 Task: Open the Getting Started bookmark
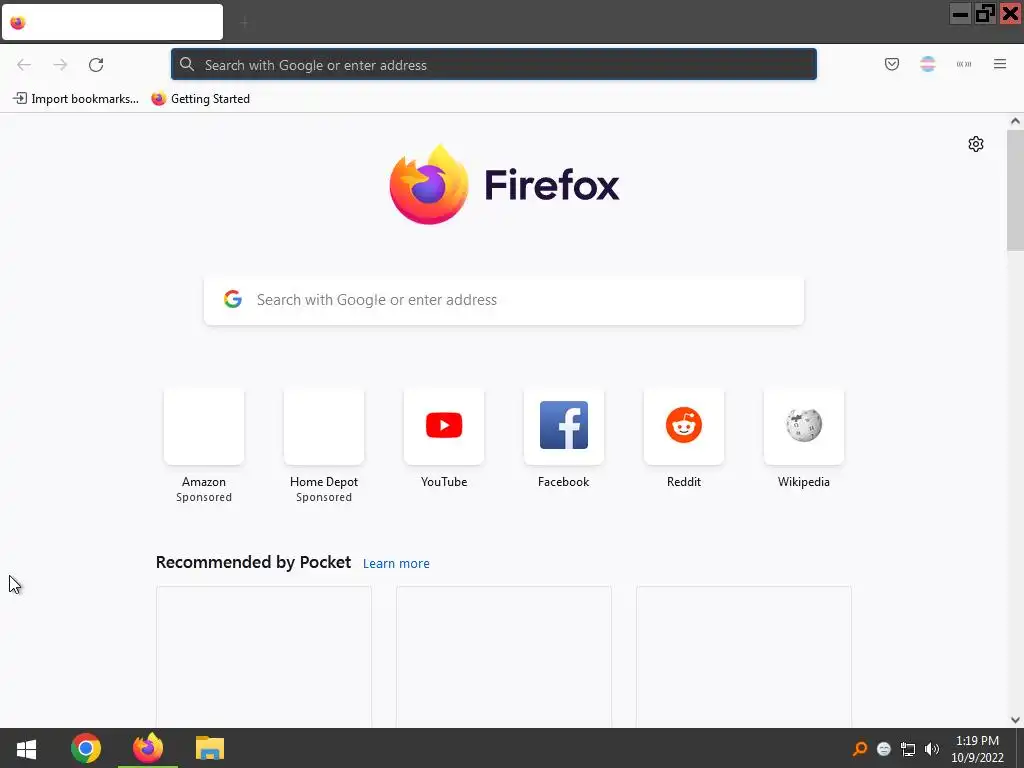click(200, 99)
